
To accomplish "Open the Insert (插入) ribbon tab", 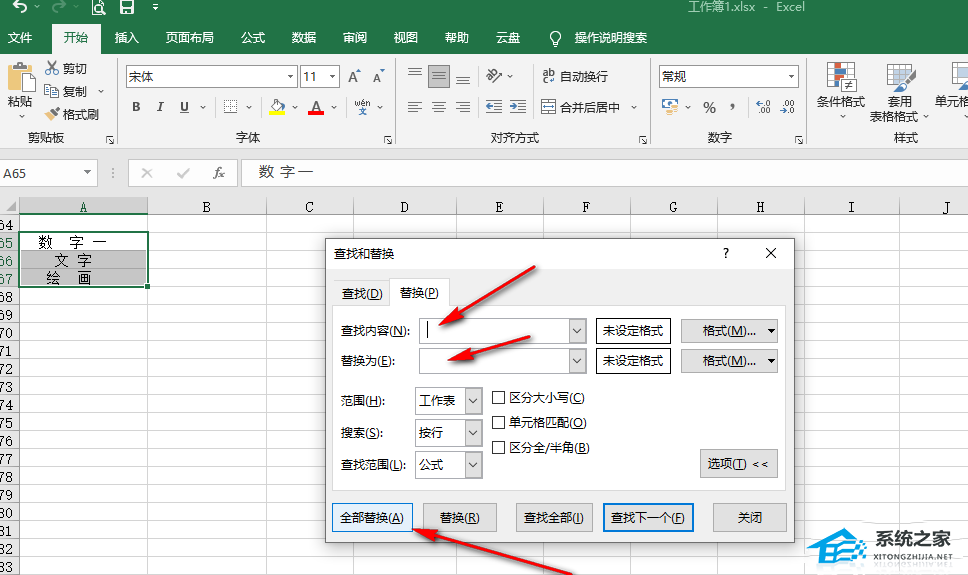I will click(x=127, y=38).
